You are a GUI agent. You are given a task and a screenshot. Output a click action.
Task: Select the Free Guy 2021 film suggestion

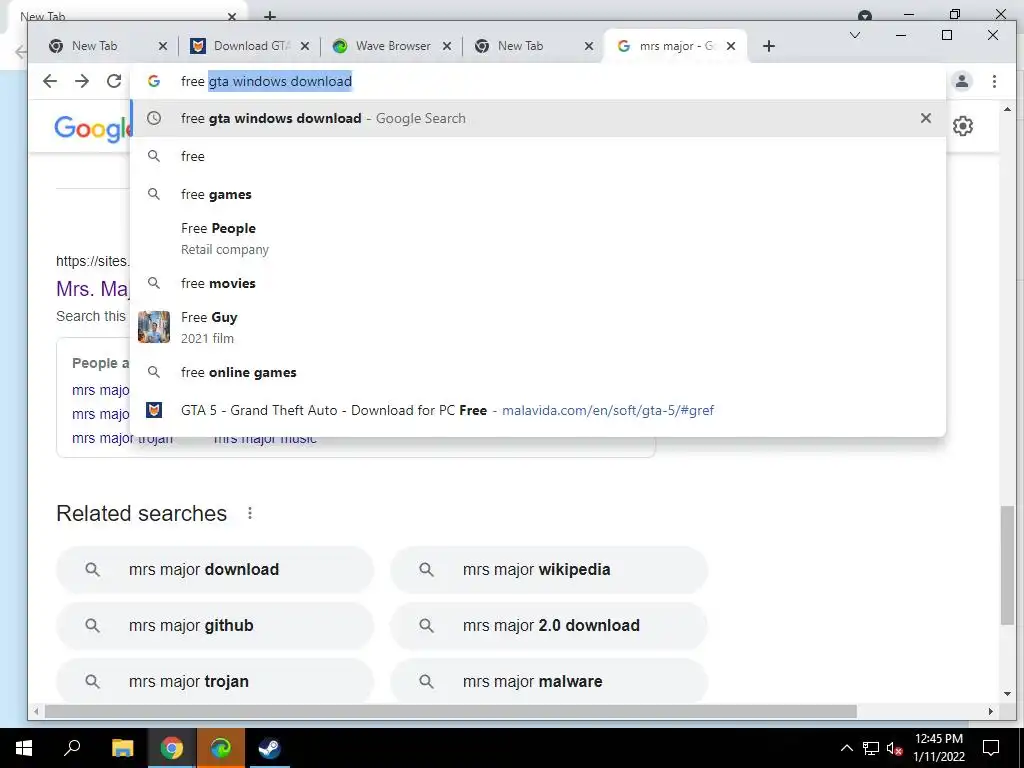(538, 327)
